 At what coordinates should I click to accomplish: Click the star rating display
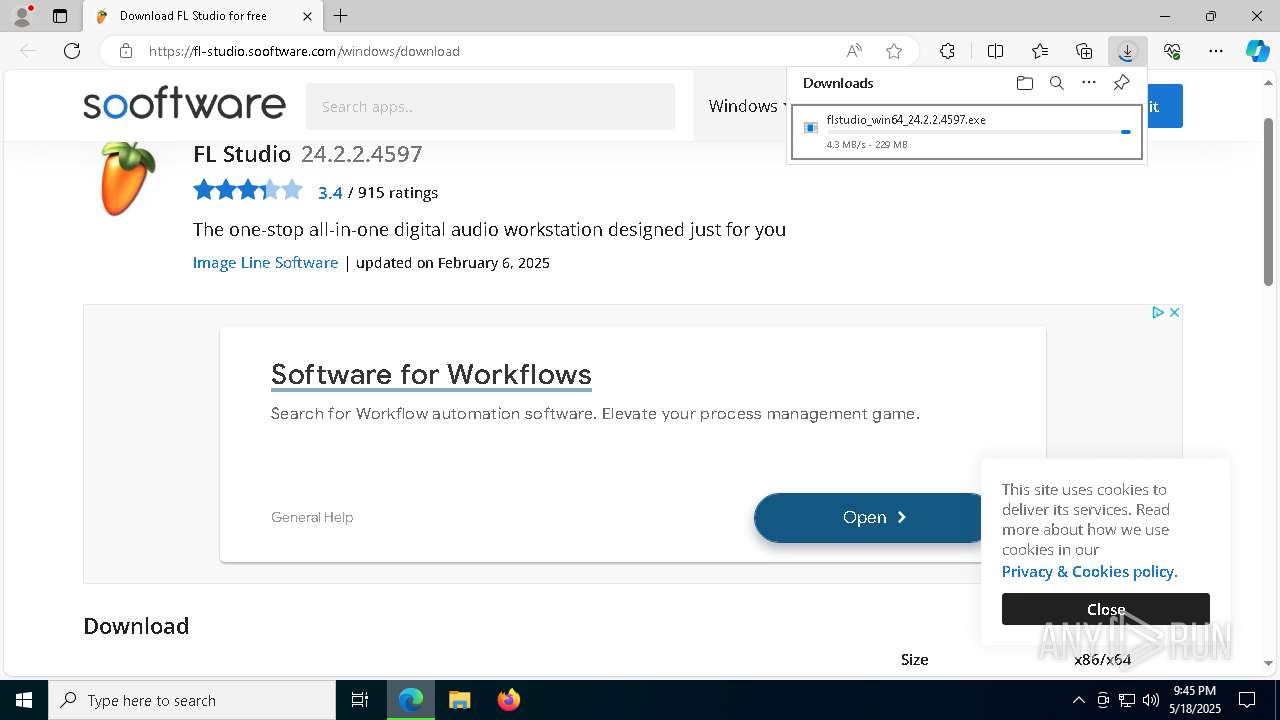247,190
